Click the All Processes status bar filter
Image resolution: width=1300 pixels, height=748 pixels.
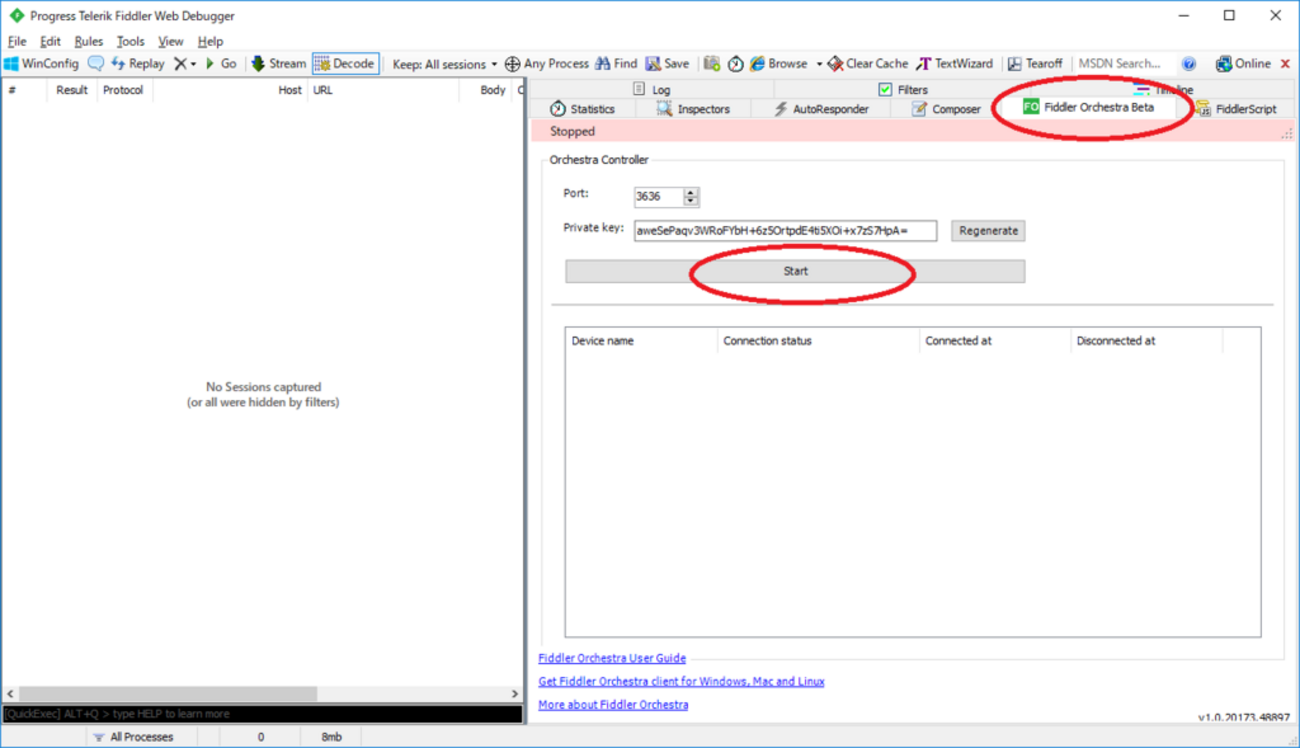(133, 737)
